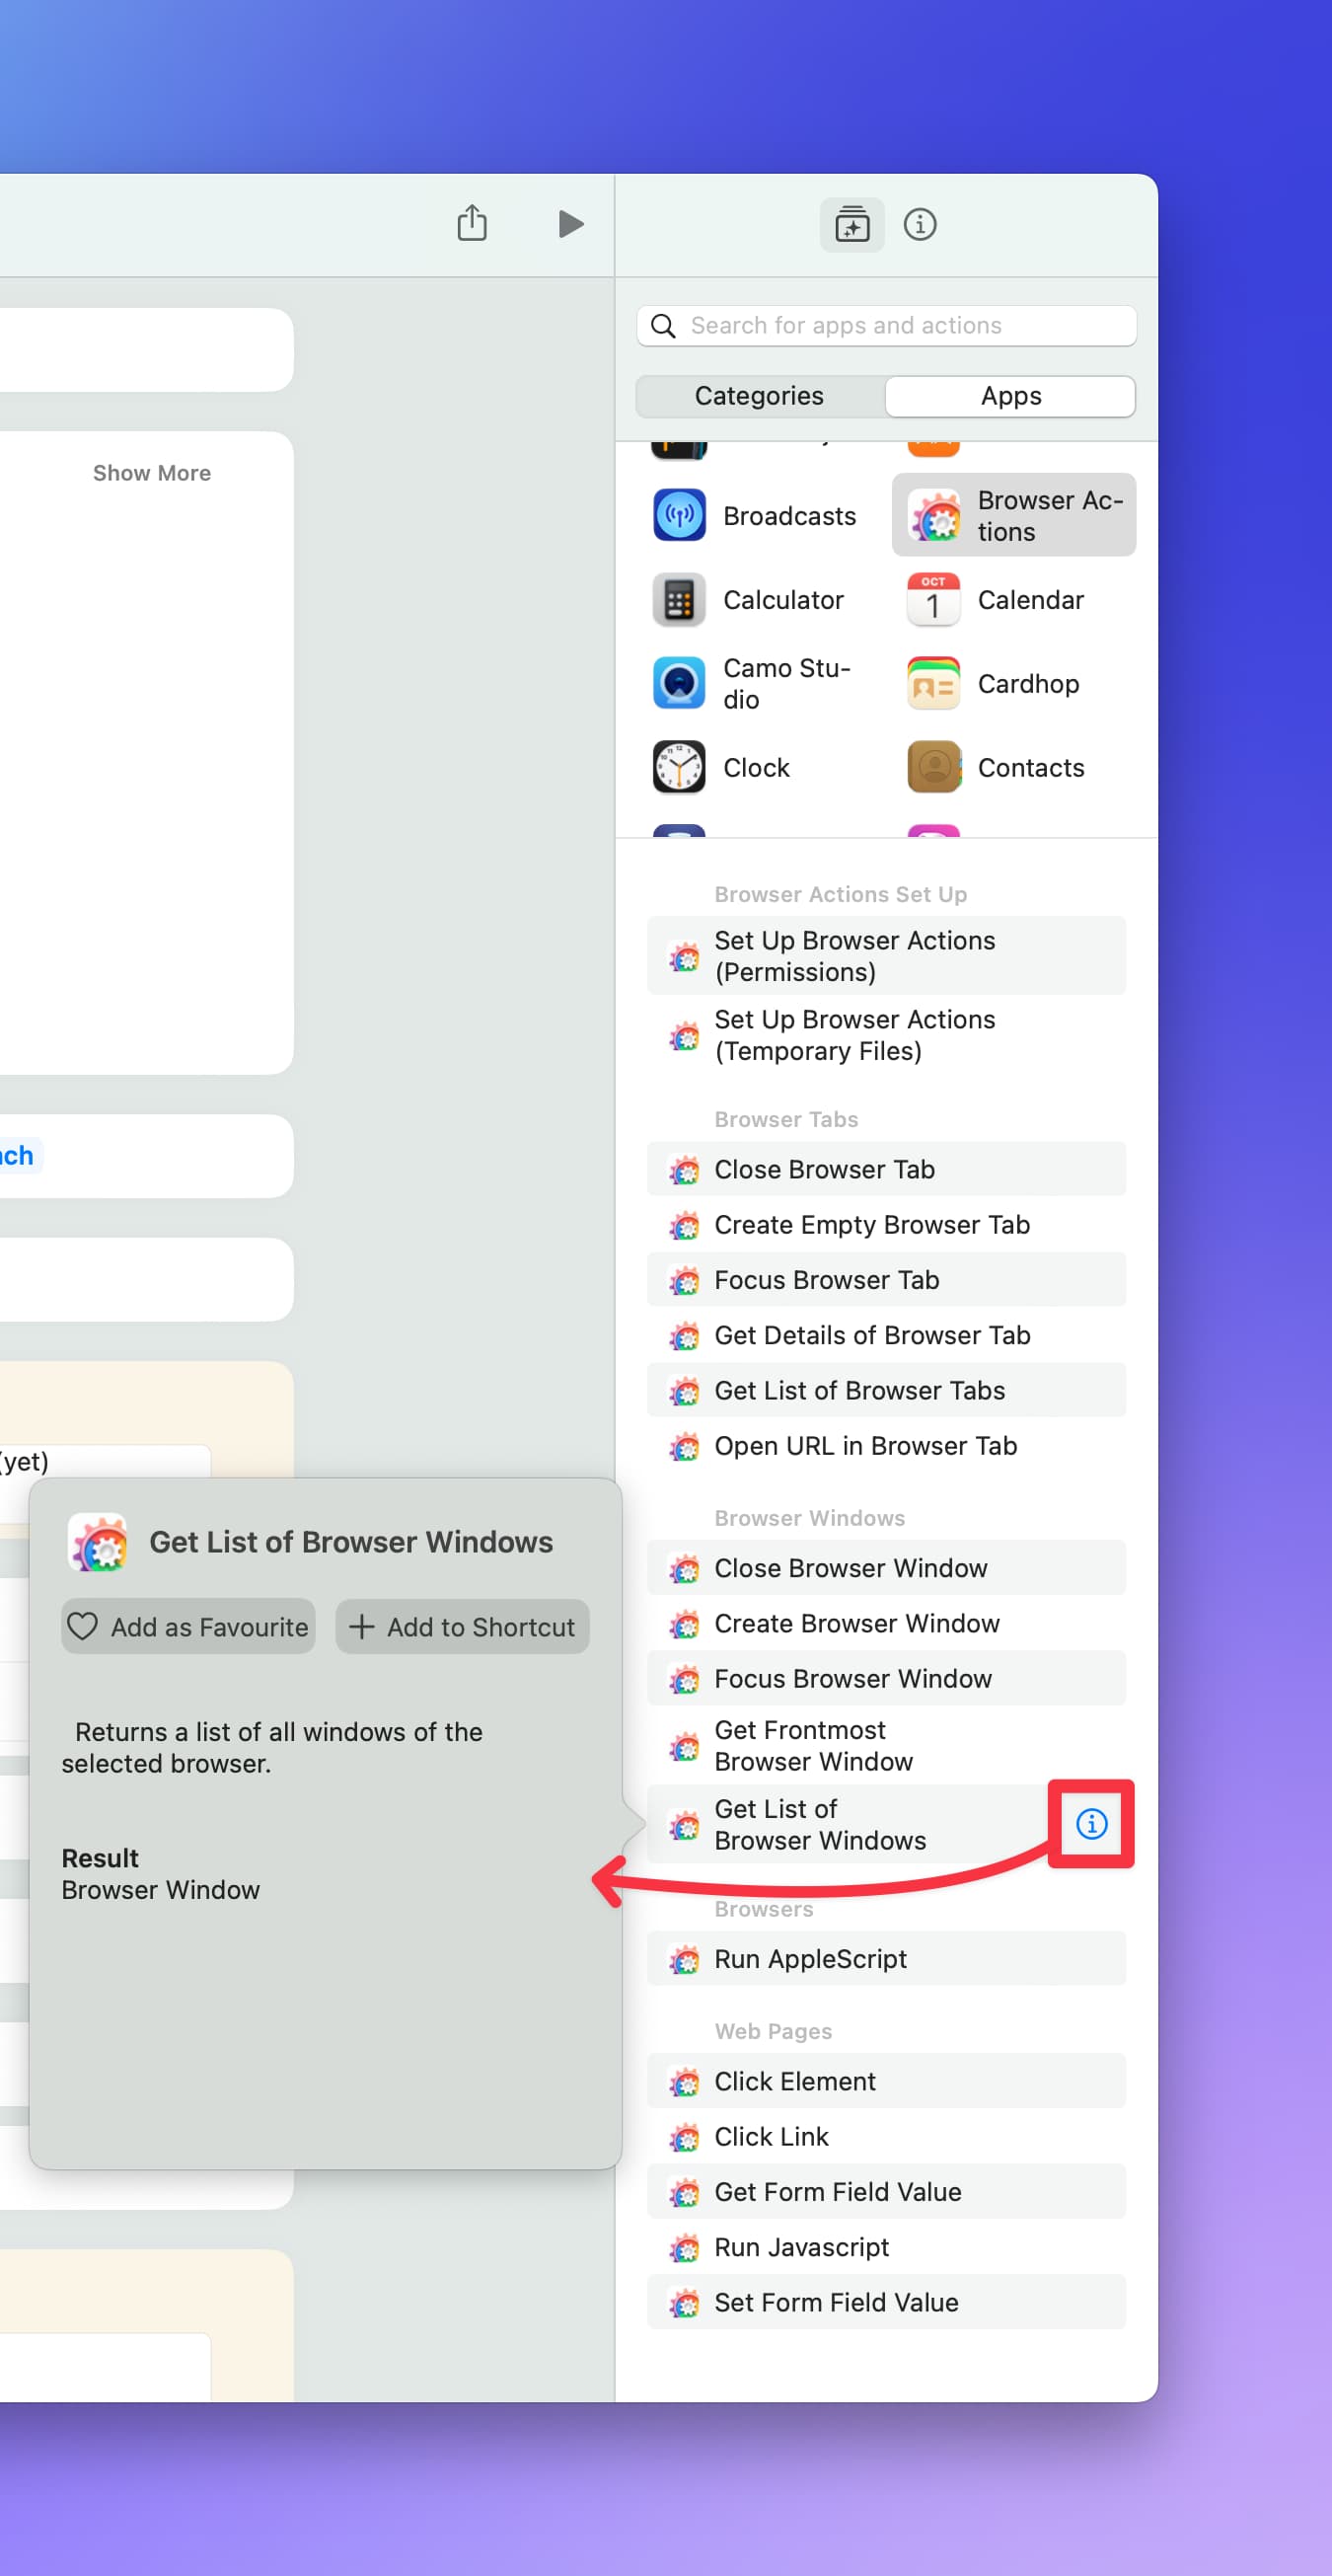Open the action library panel icon

click(x=851, y=225)
